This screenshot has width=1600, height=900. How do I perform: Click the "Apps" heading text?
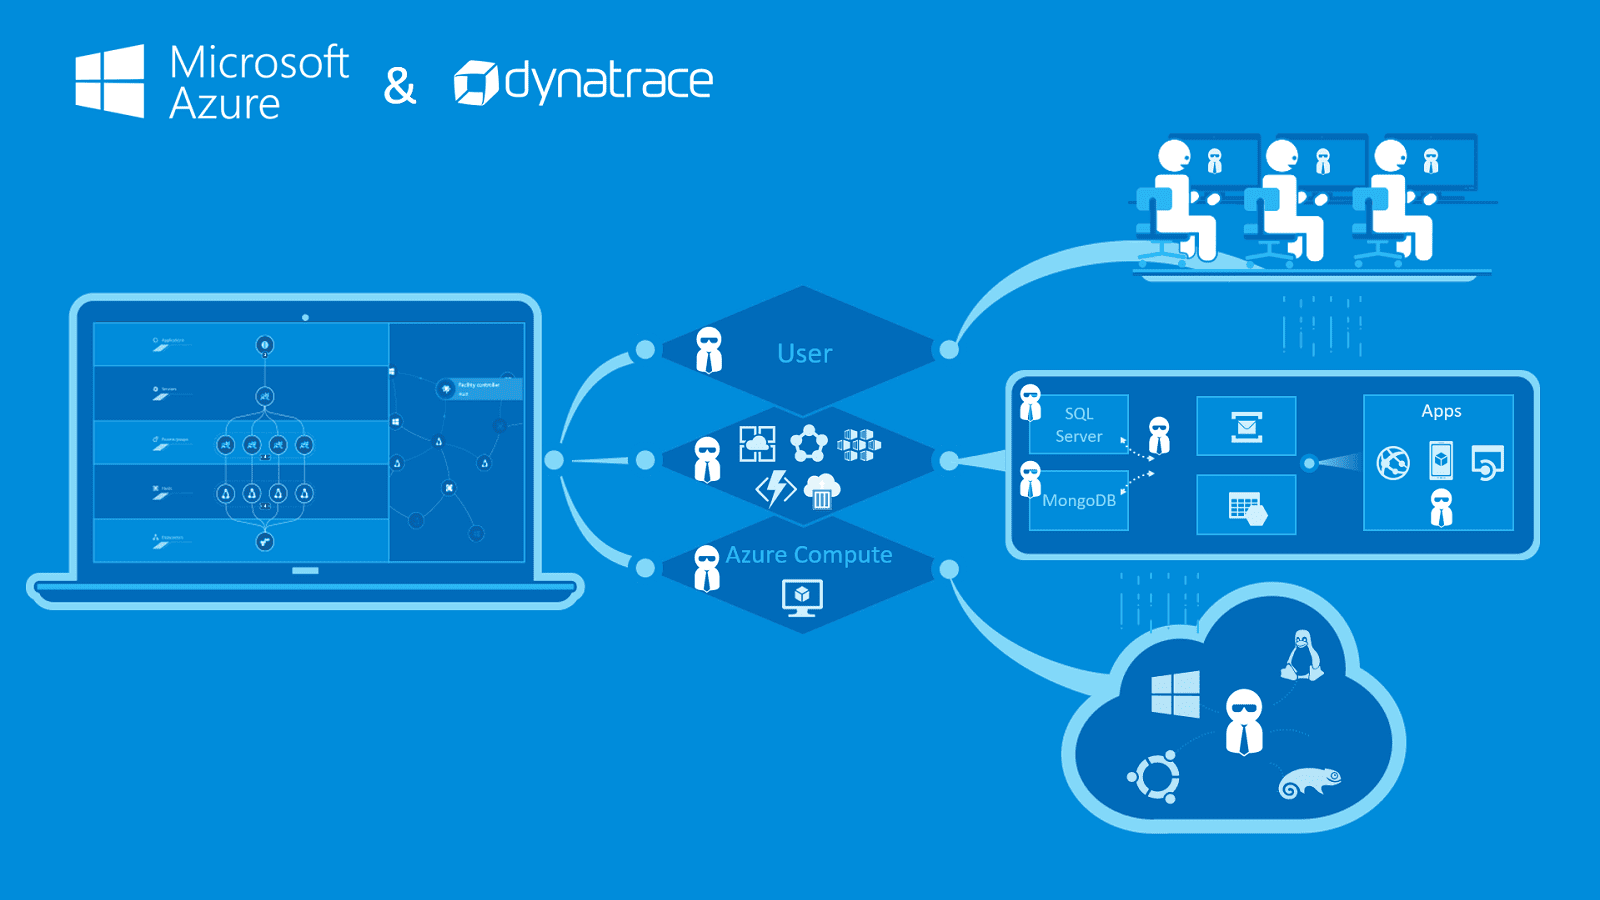(1441, 411)
